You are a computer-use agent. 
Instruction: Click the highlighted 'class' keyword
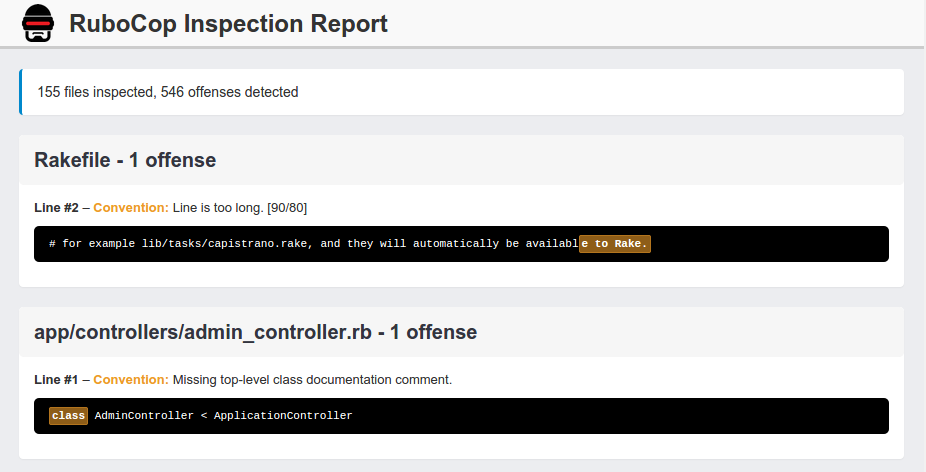pos(69,416)
